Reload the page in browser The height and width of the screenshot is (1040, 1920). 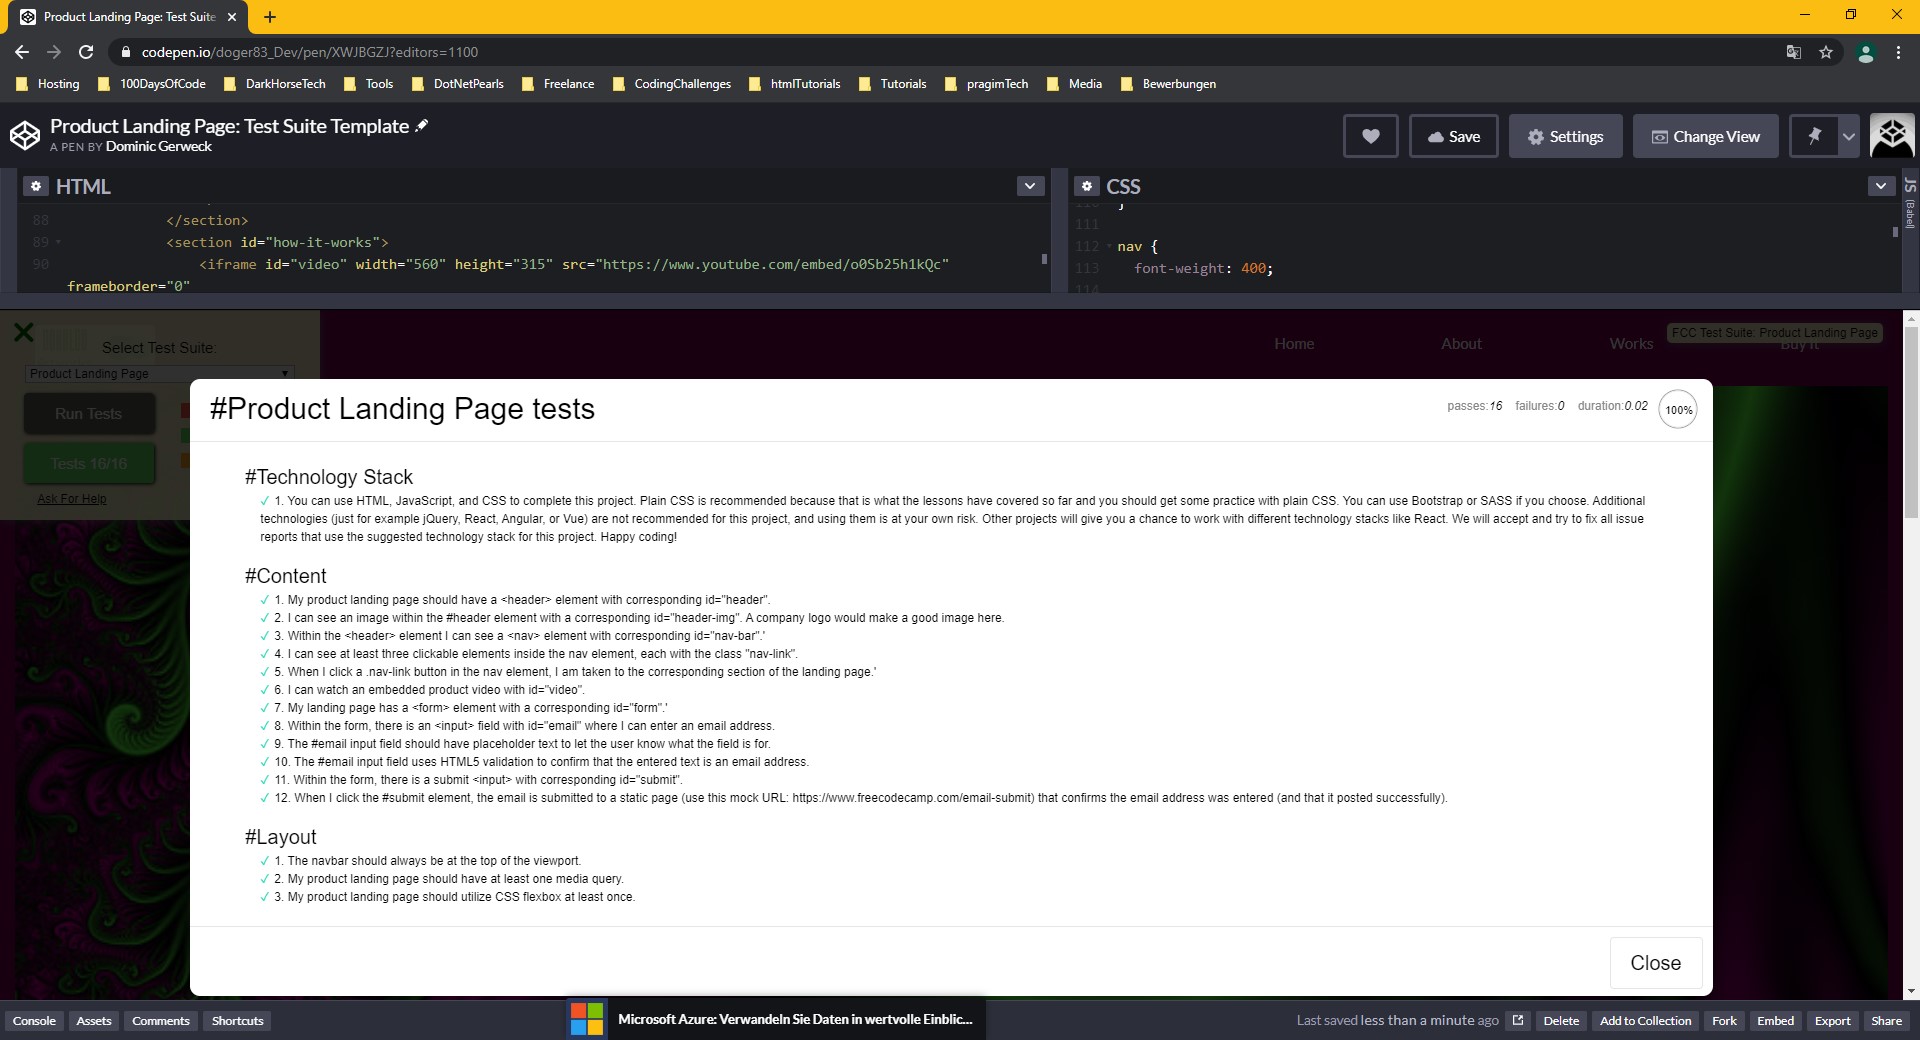pyautogui.click(x=86, y=52)
